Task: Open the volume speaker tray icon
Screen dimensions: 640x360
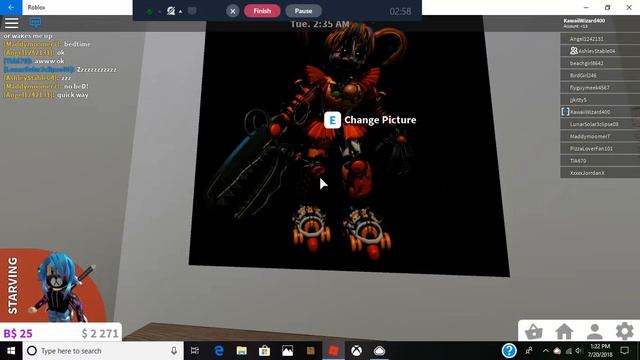Action: [579, 351]
